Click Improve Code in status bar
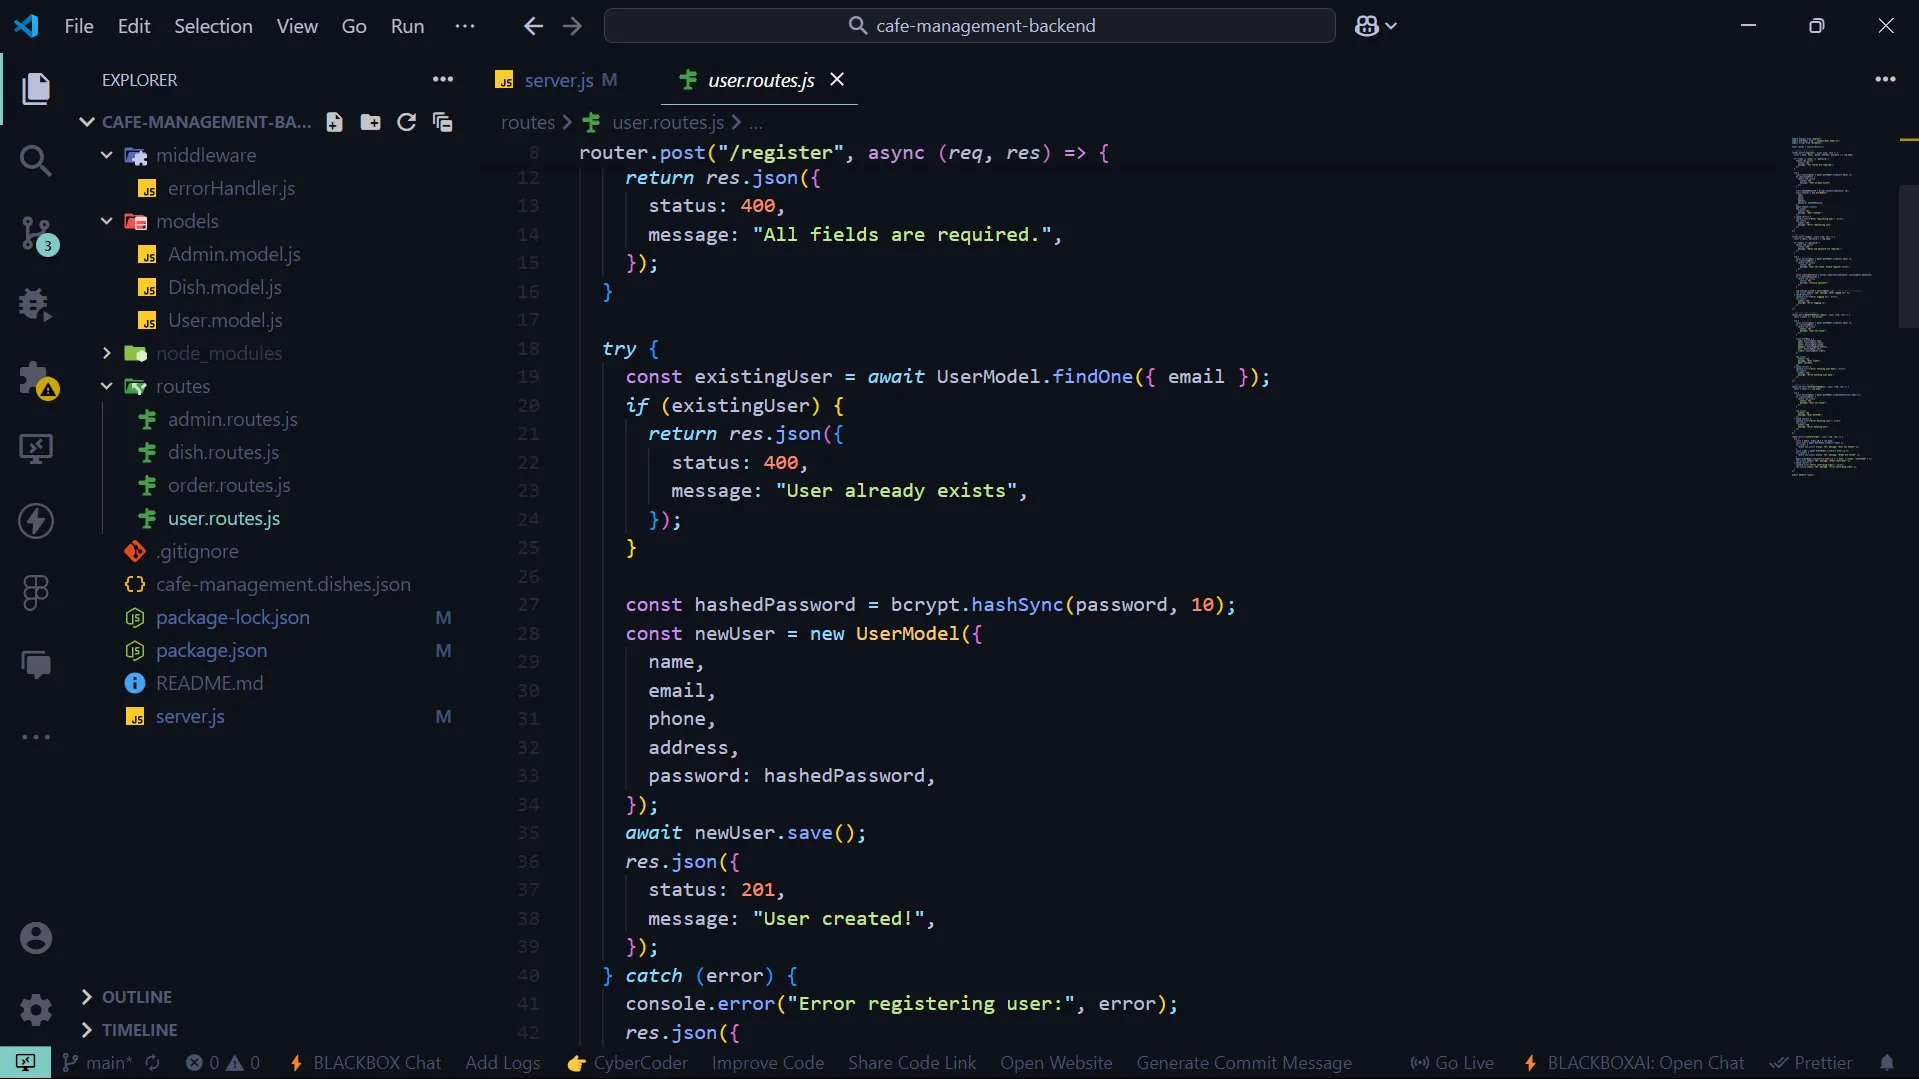The width and height of the screenshot is (1919, 1079). point(768,1063)
